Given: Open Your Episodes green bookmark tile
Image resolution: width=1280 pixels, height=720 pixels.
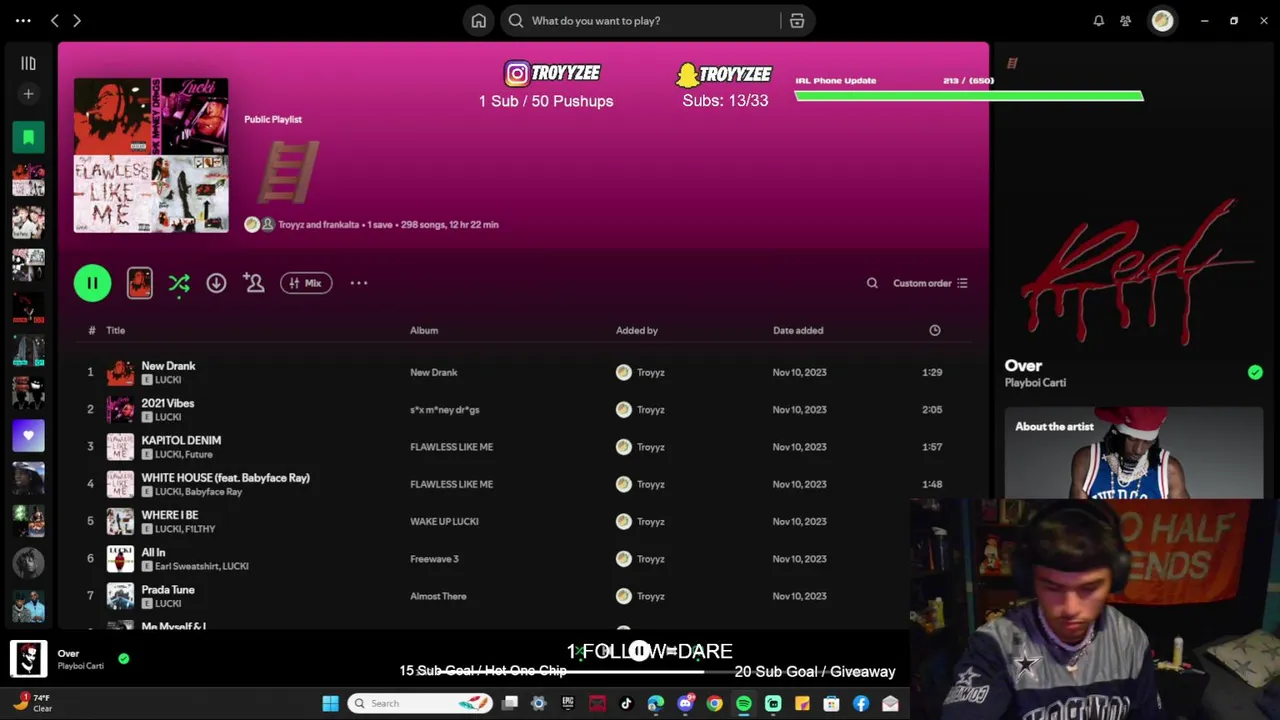Looking at the screenshot, I should (28, 137).
